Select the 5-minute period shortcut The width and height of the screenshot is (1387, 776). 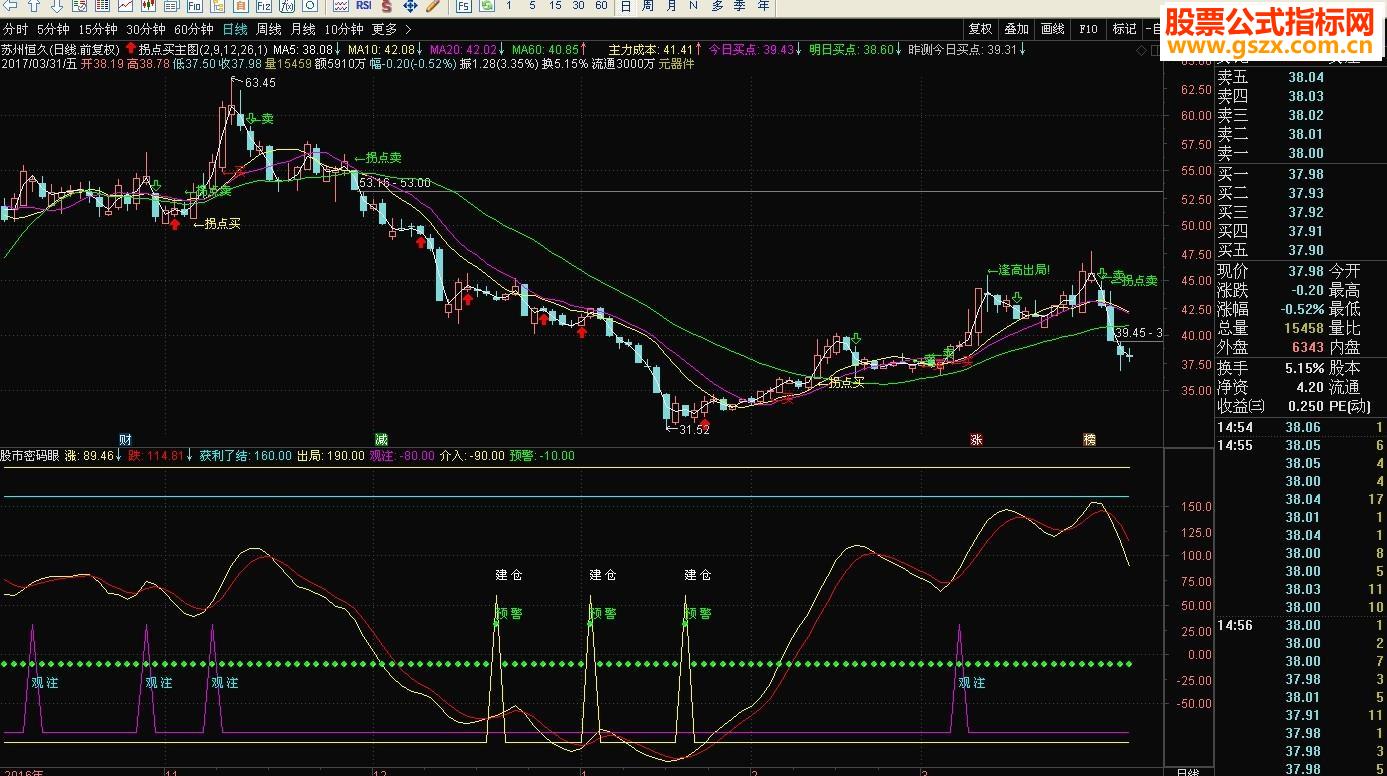pyautogui.click(x=532, y=6)
